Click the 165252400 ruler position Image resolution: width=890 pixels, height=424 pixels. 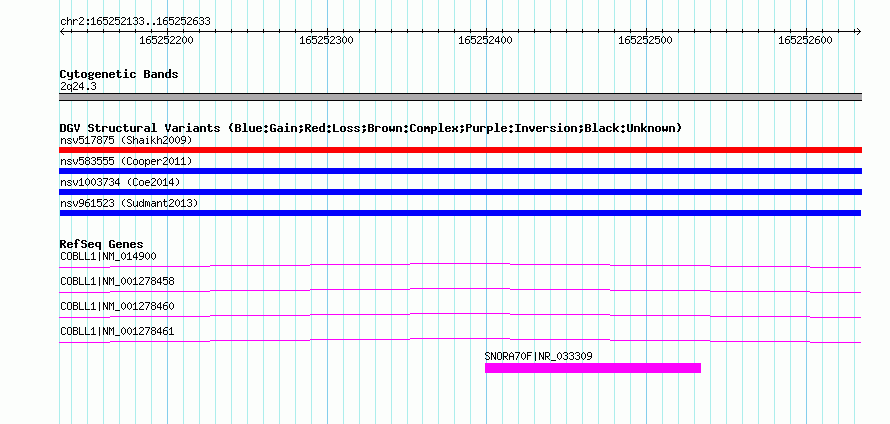(485, 40)
